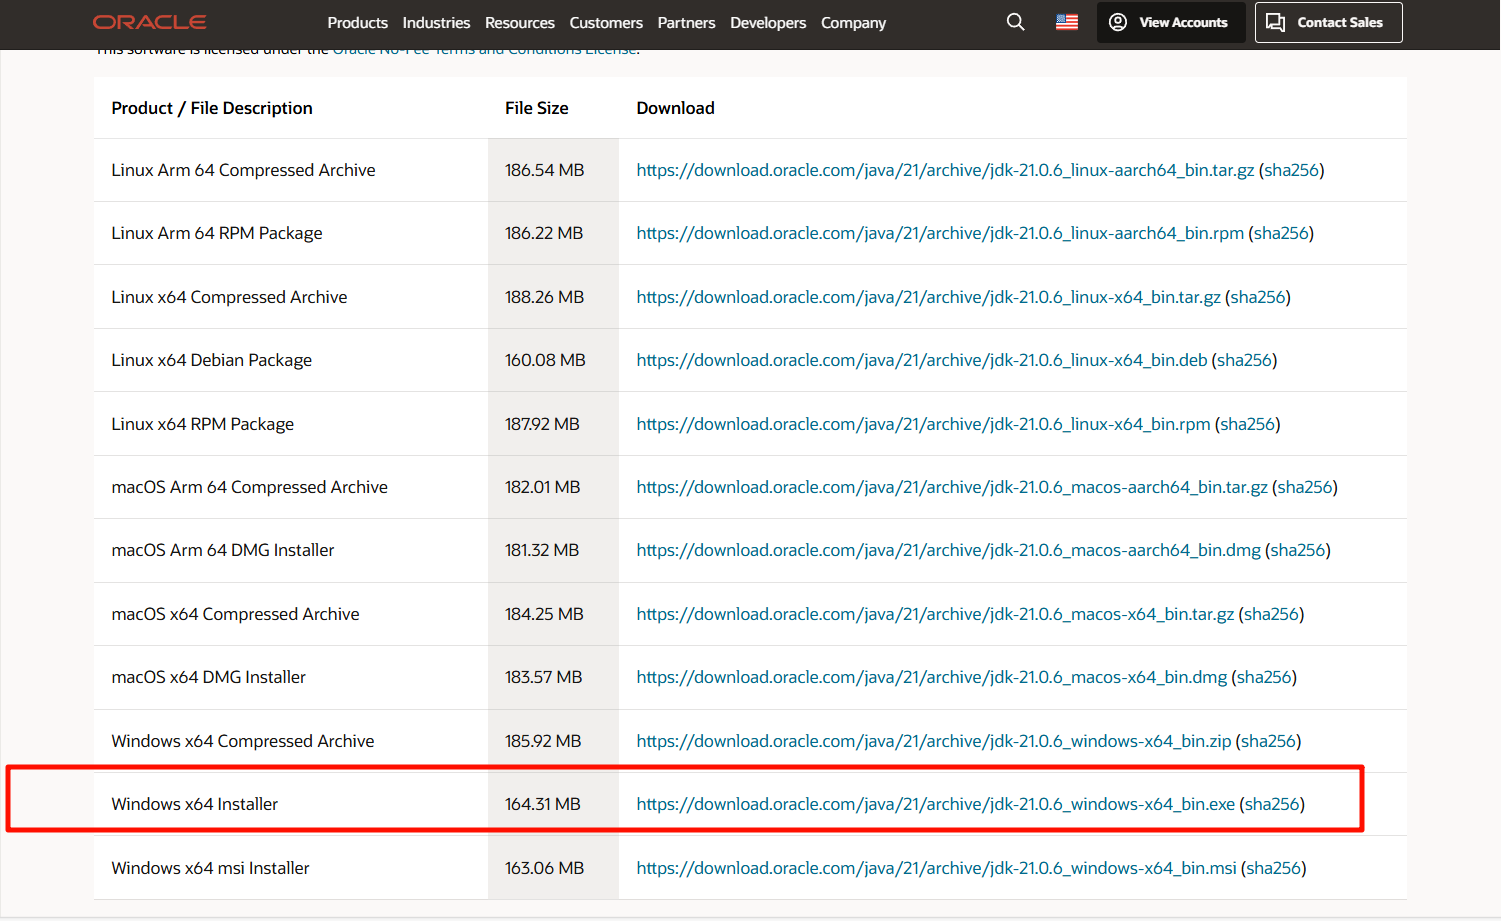Download the linux-x64_bin.tar.gz link
The height and width of the screenshot is (921, 1501).
pos(928,297)
